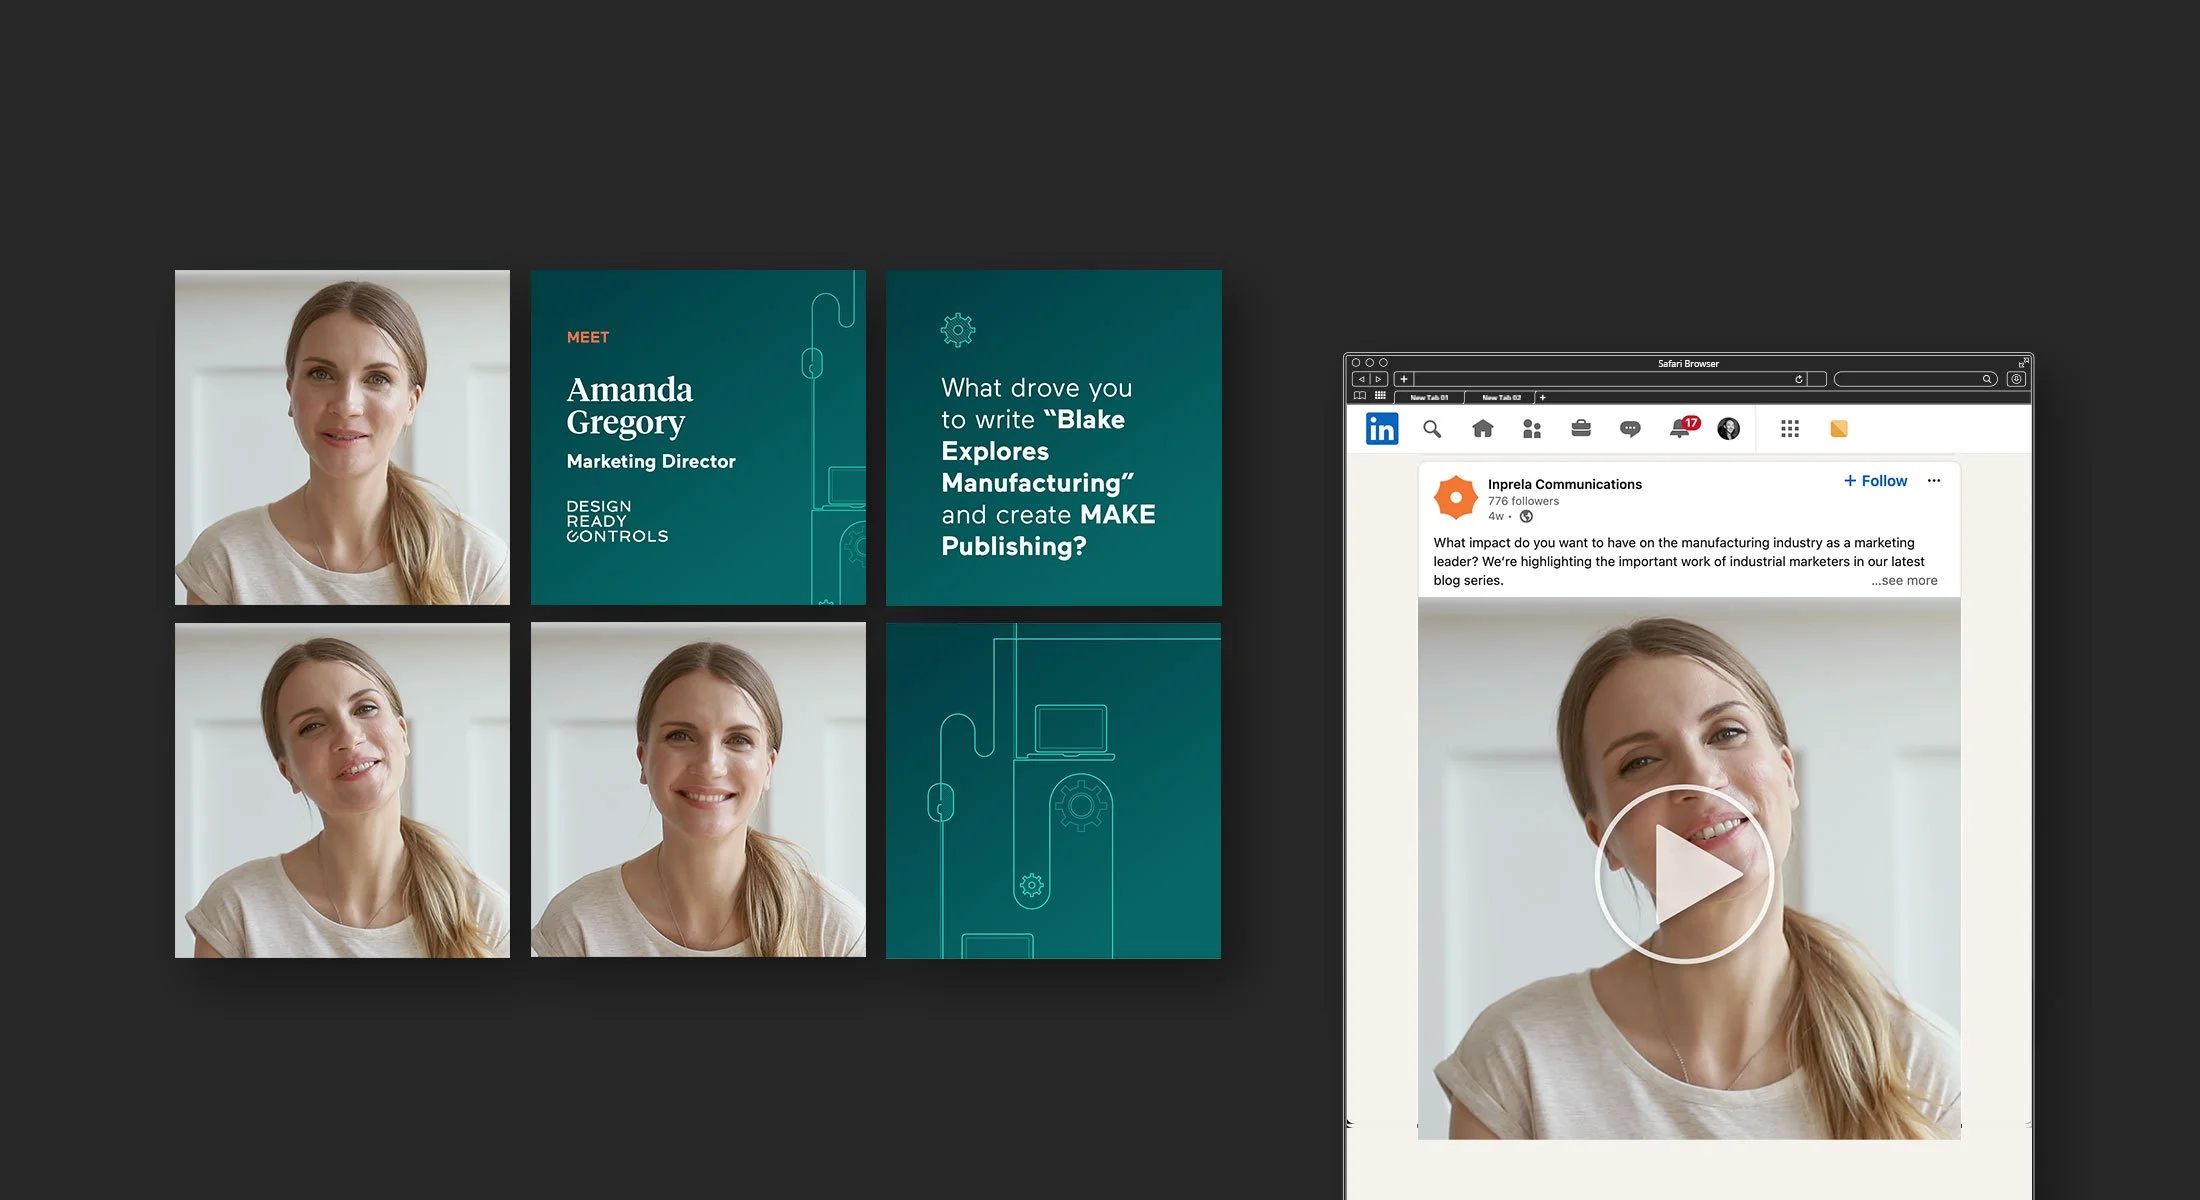Open post options three-dot menu

pyautogui.click(x=1934, y=481)
